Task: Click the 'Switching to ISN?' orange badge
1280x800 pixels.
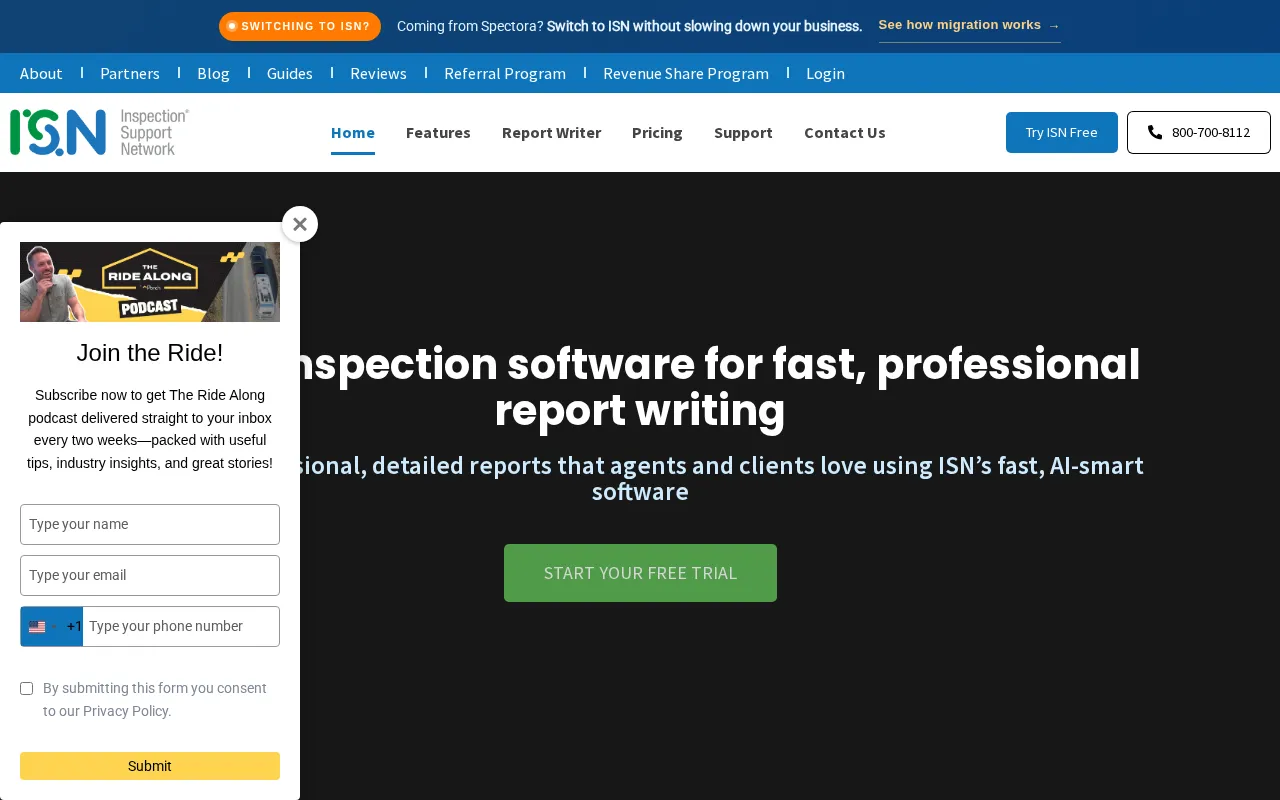Action: (300, 26)
